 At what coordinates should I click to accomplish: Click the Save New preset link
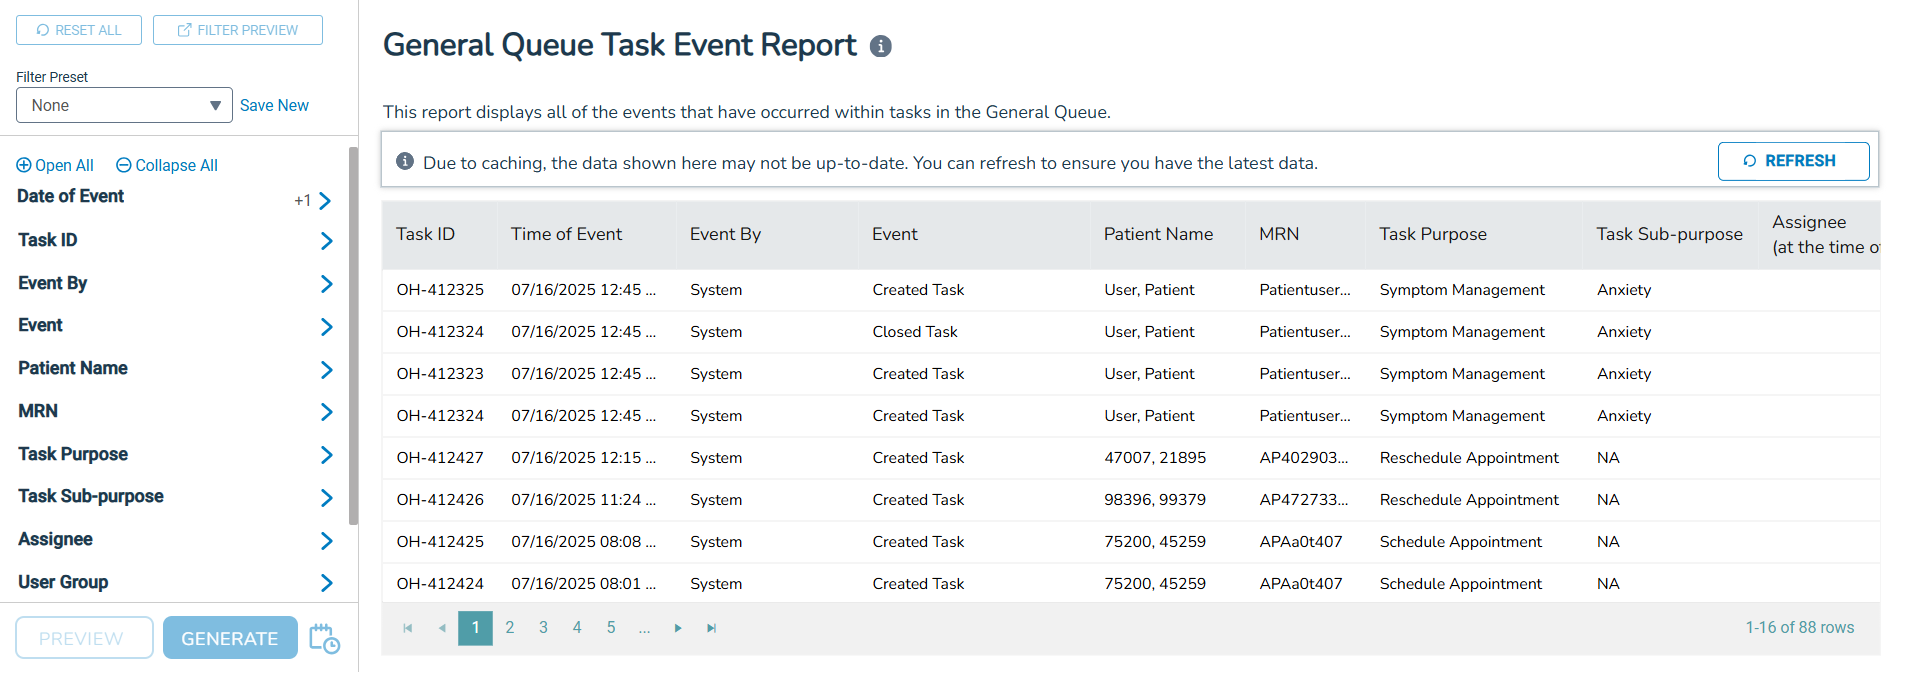point(274,106)
